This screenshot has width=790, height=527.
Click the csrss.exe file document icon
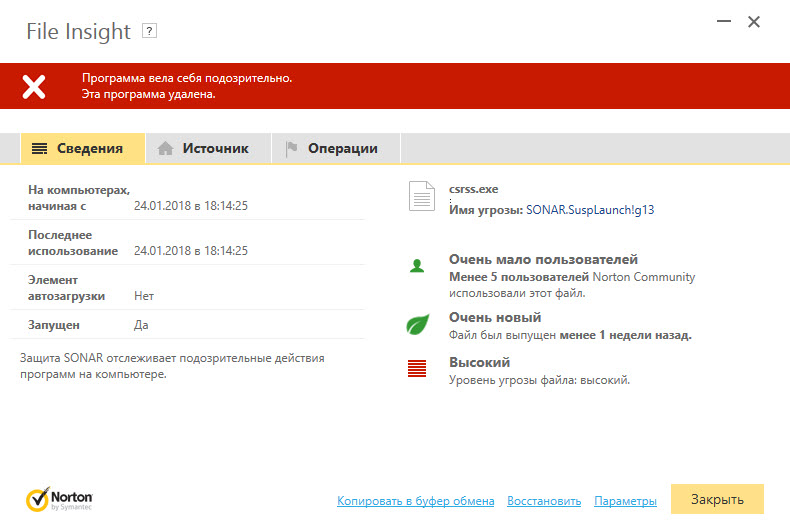pos(422,196)
